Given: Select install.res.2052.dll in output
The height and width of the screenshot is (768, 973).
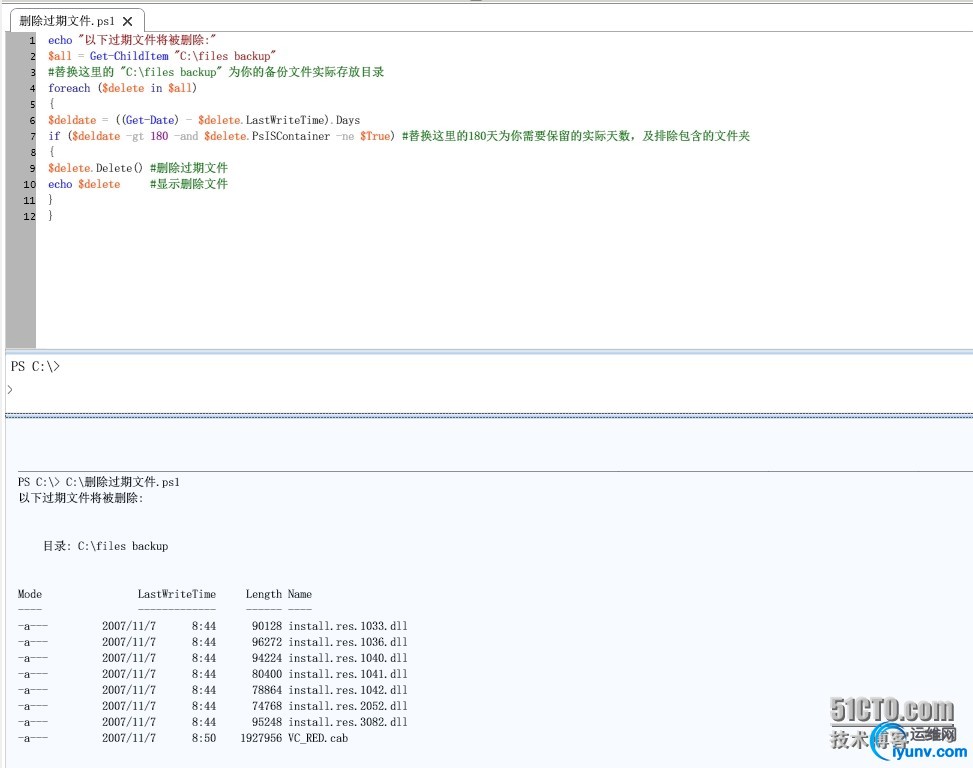Looking at the screenshot, I should pyautogui.click(x=348, y=707).
